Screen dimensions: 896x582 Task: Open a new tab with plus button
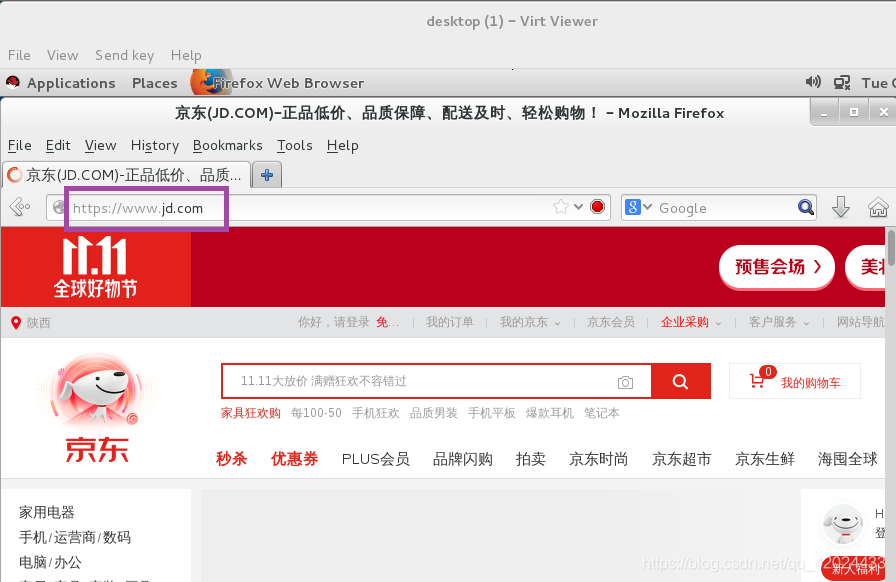click(x=267, y=175)
